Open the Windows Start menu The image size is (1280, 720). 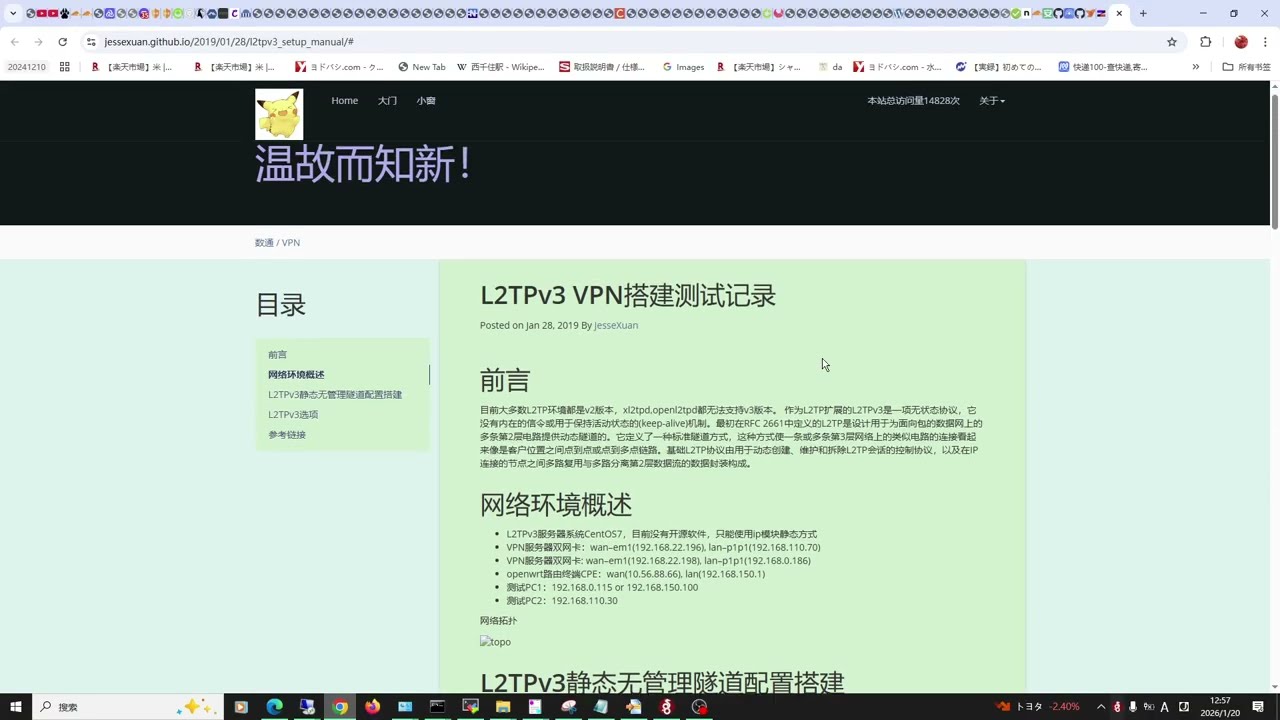pos(15,707)
